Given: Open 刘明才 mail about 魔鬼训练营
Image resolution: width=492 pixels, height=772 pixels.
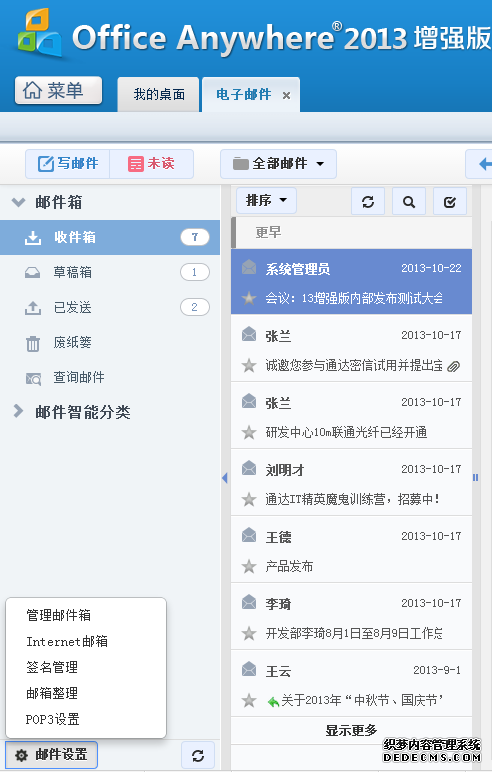Looking at the screenshot, I should click(x=351, y=482).
